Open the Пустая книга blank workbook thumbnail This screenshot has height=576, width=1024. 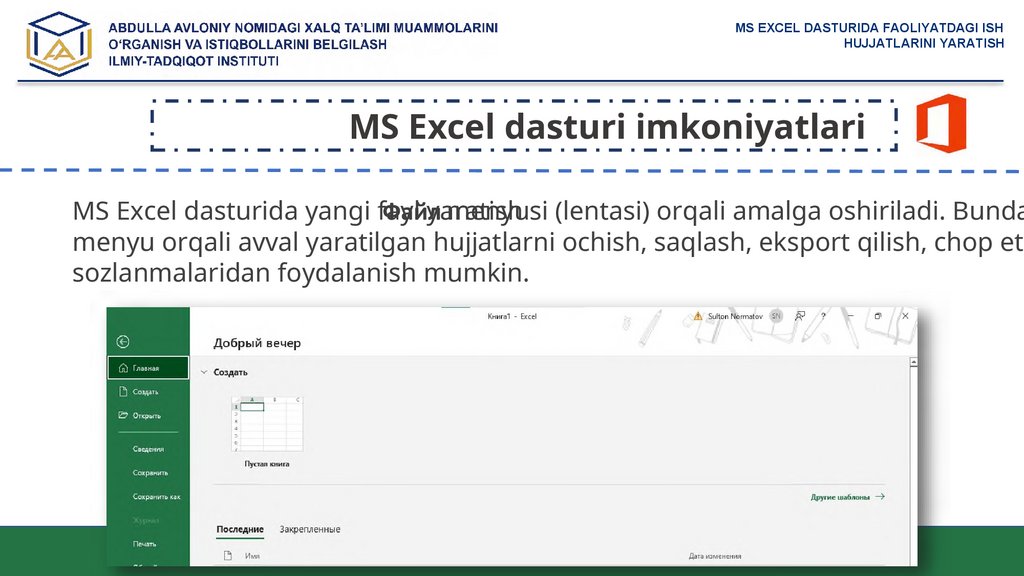coord(267,424)
